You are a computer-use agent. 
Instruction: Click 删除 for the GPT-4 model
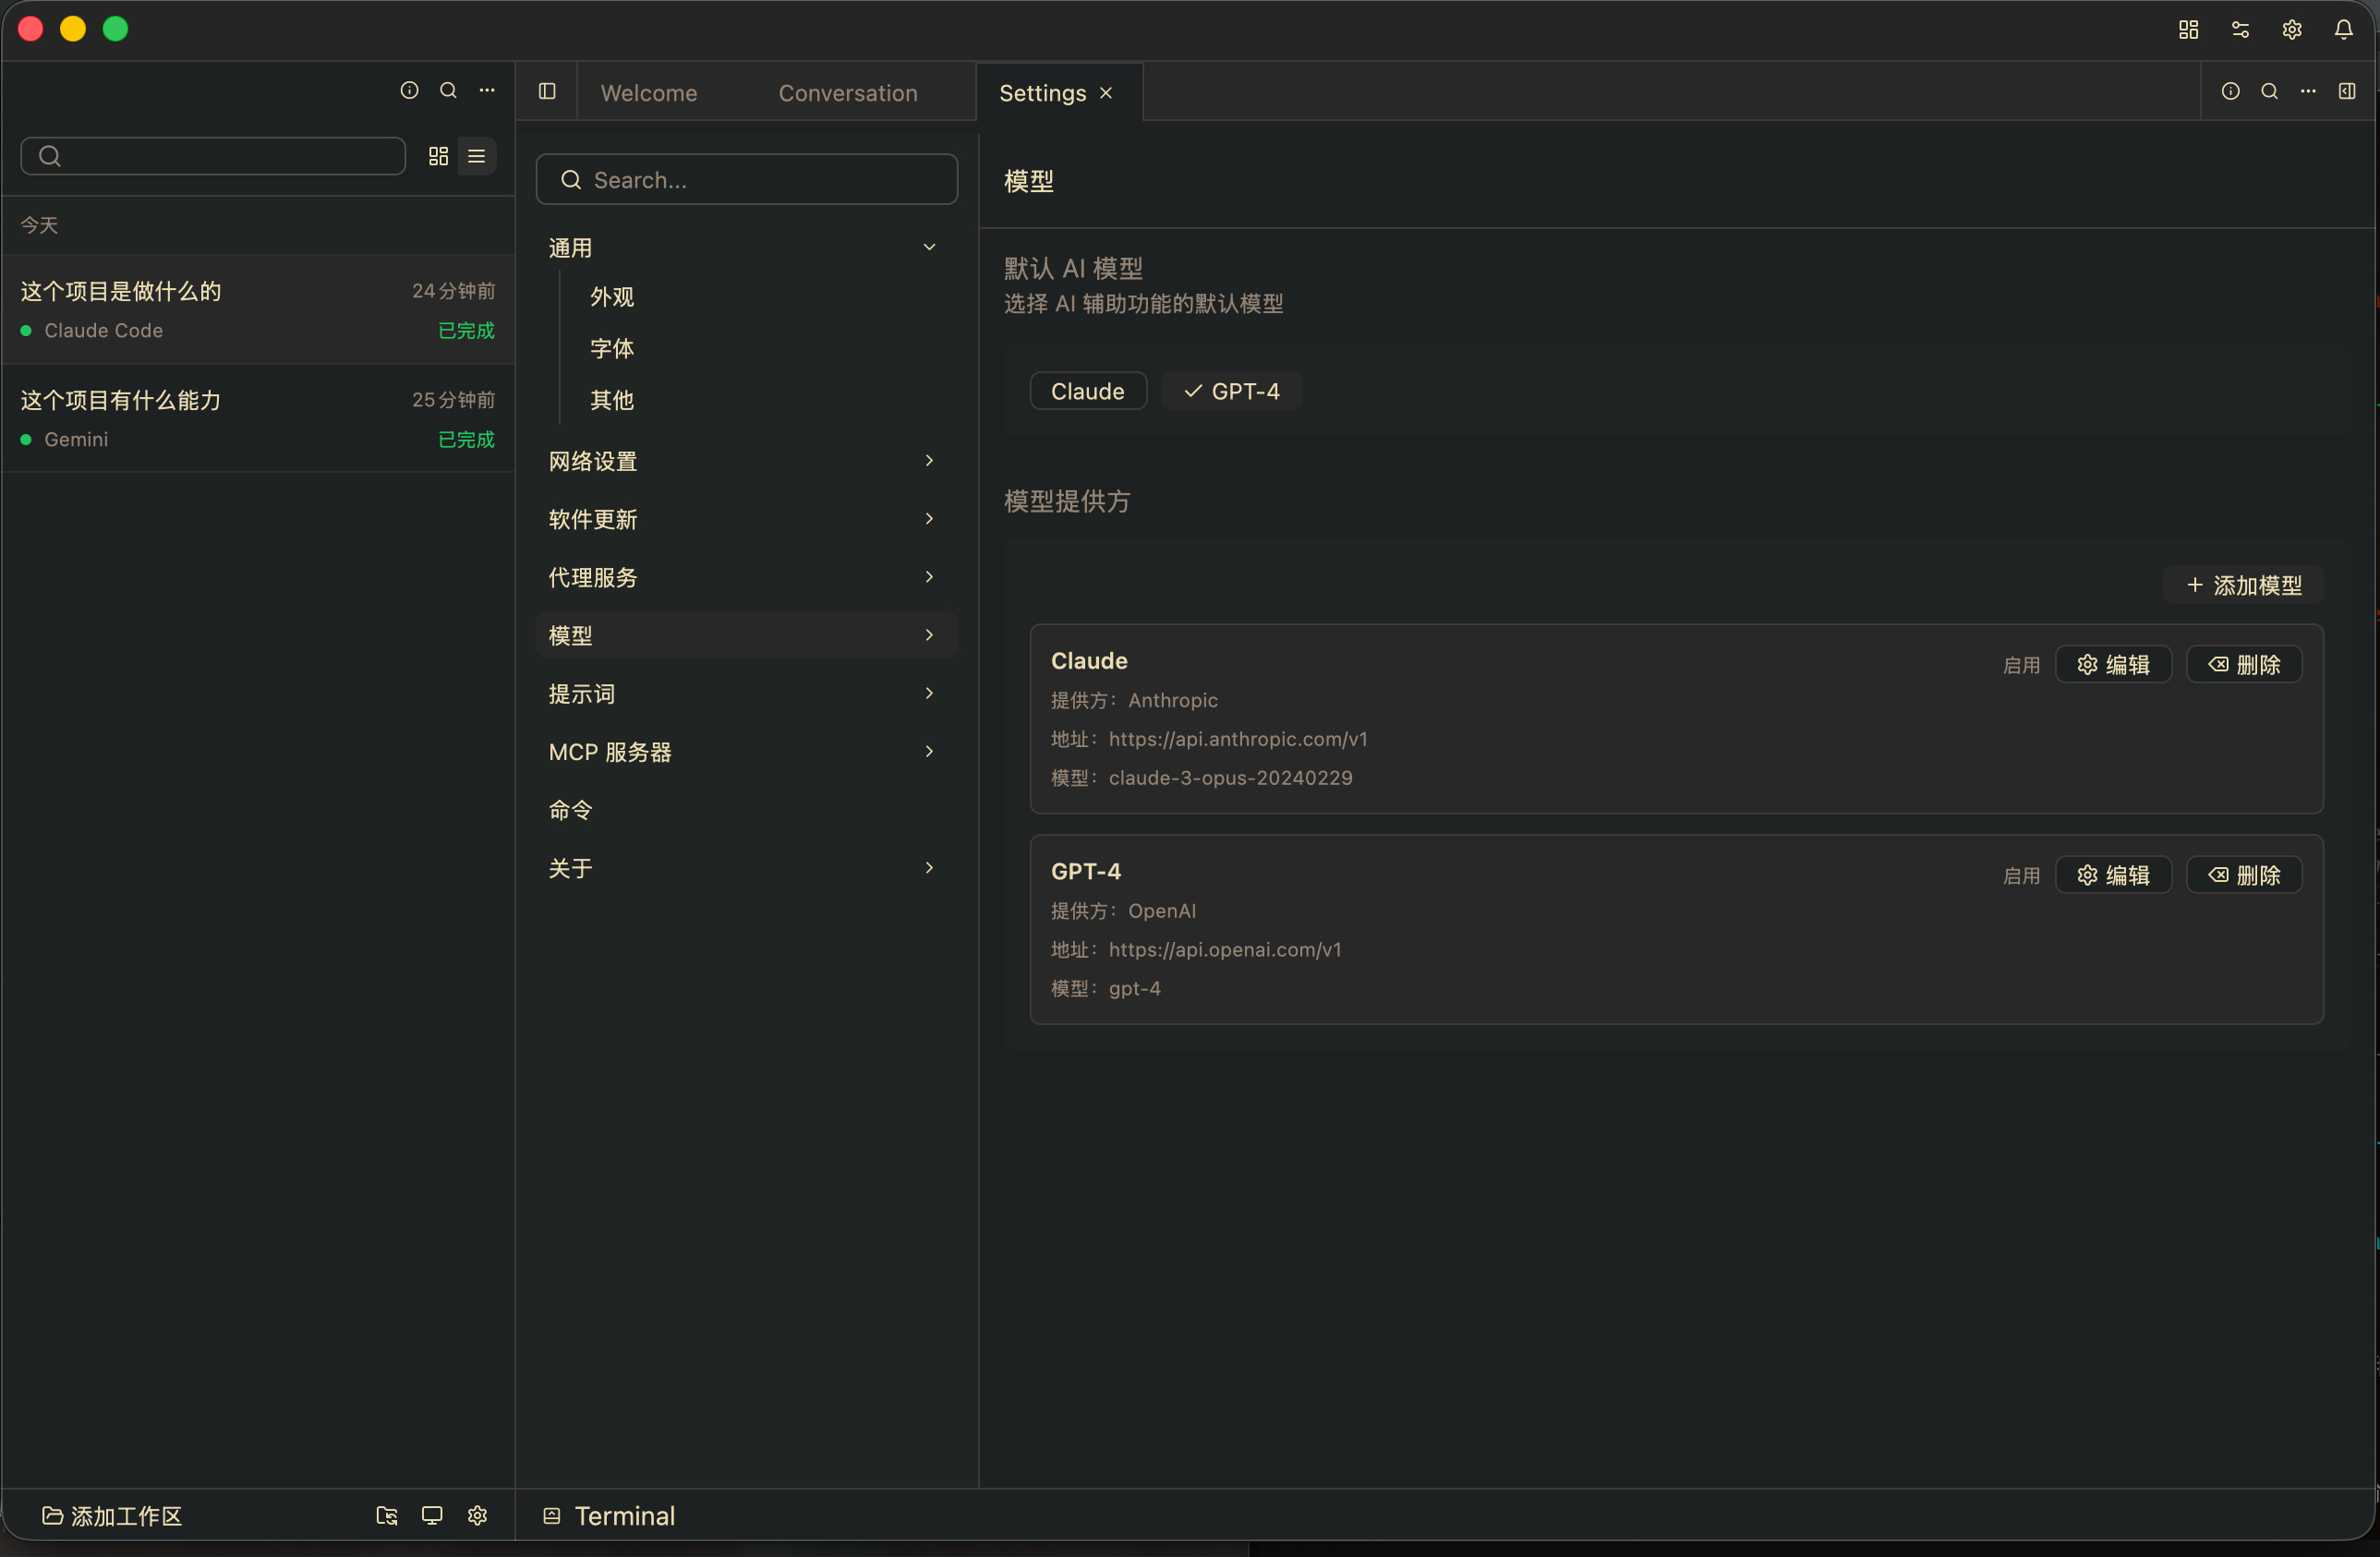point(2244,875)
